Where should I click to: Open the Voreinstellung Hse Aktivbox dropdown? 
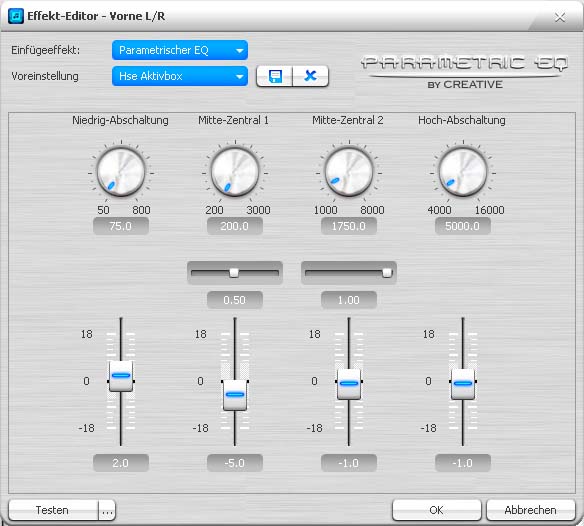(180, 76)
